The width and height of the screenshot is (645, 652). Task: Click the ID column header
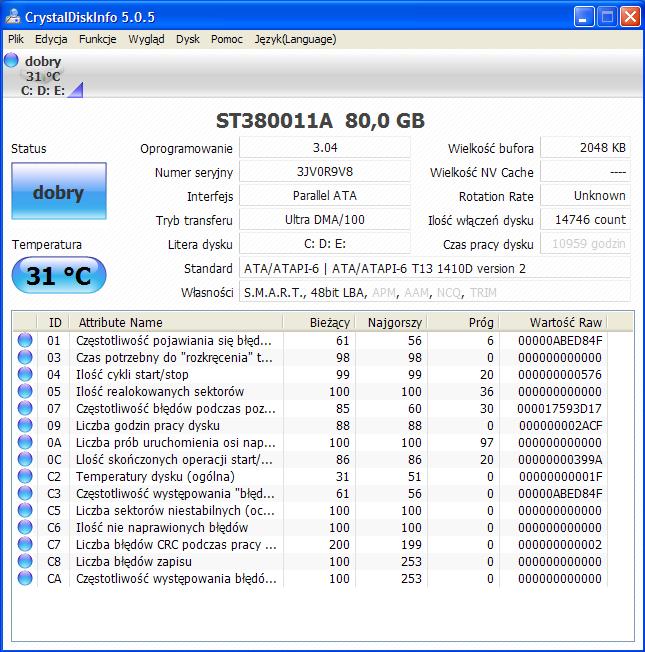[x=53, y=322]
